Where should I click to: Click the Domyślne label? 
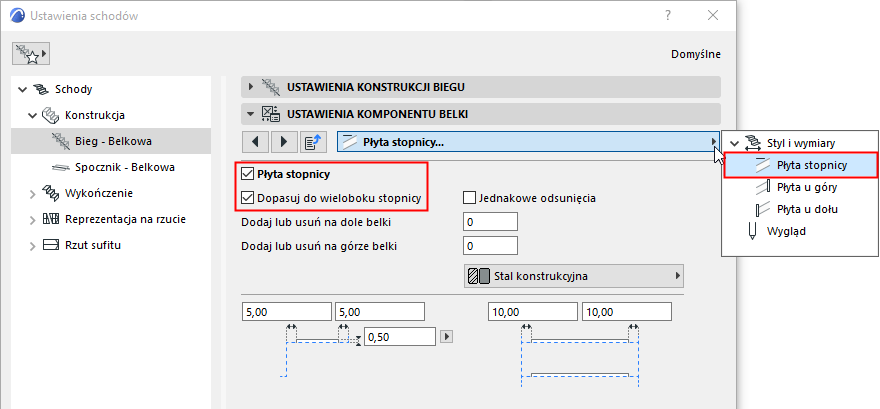(696, 54)
